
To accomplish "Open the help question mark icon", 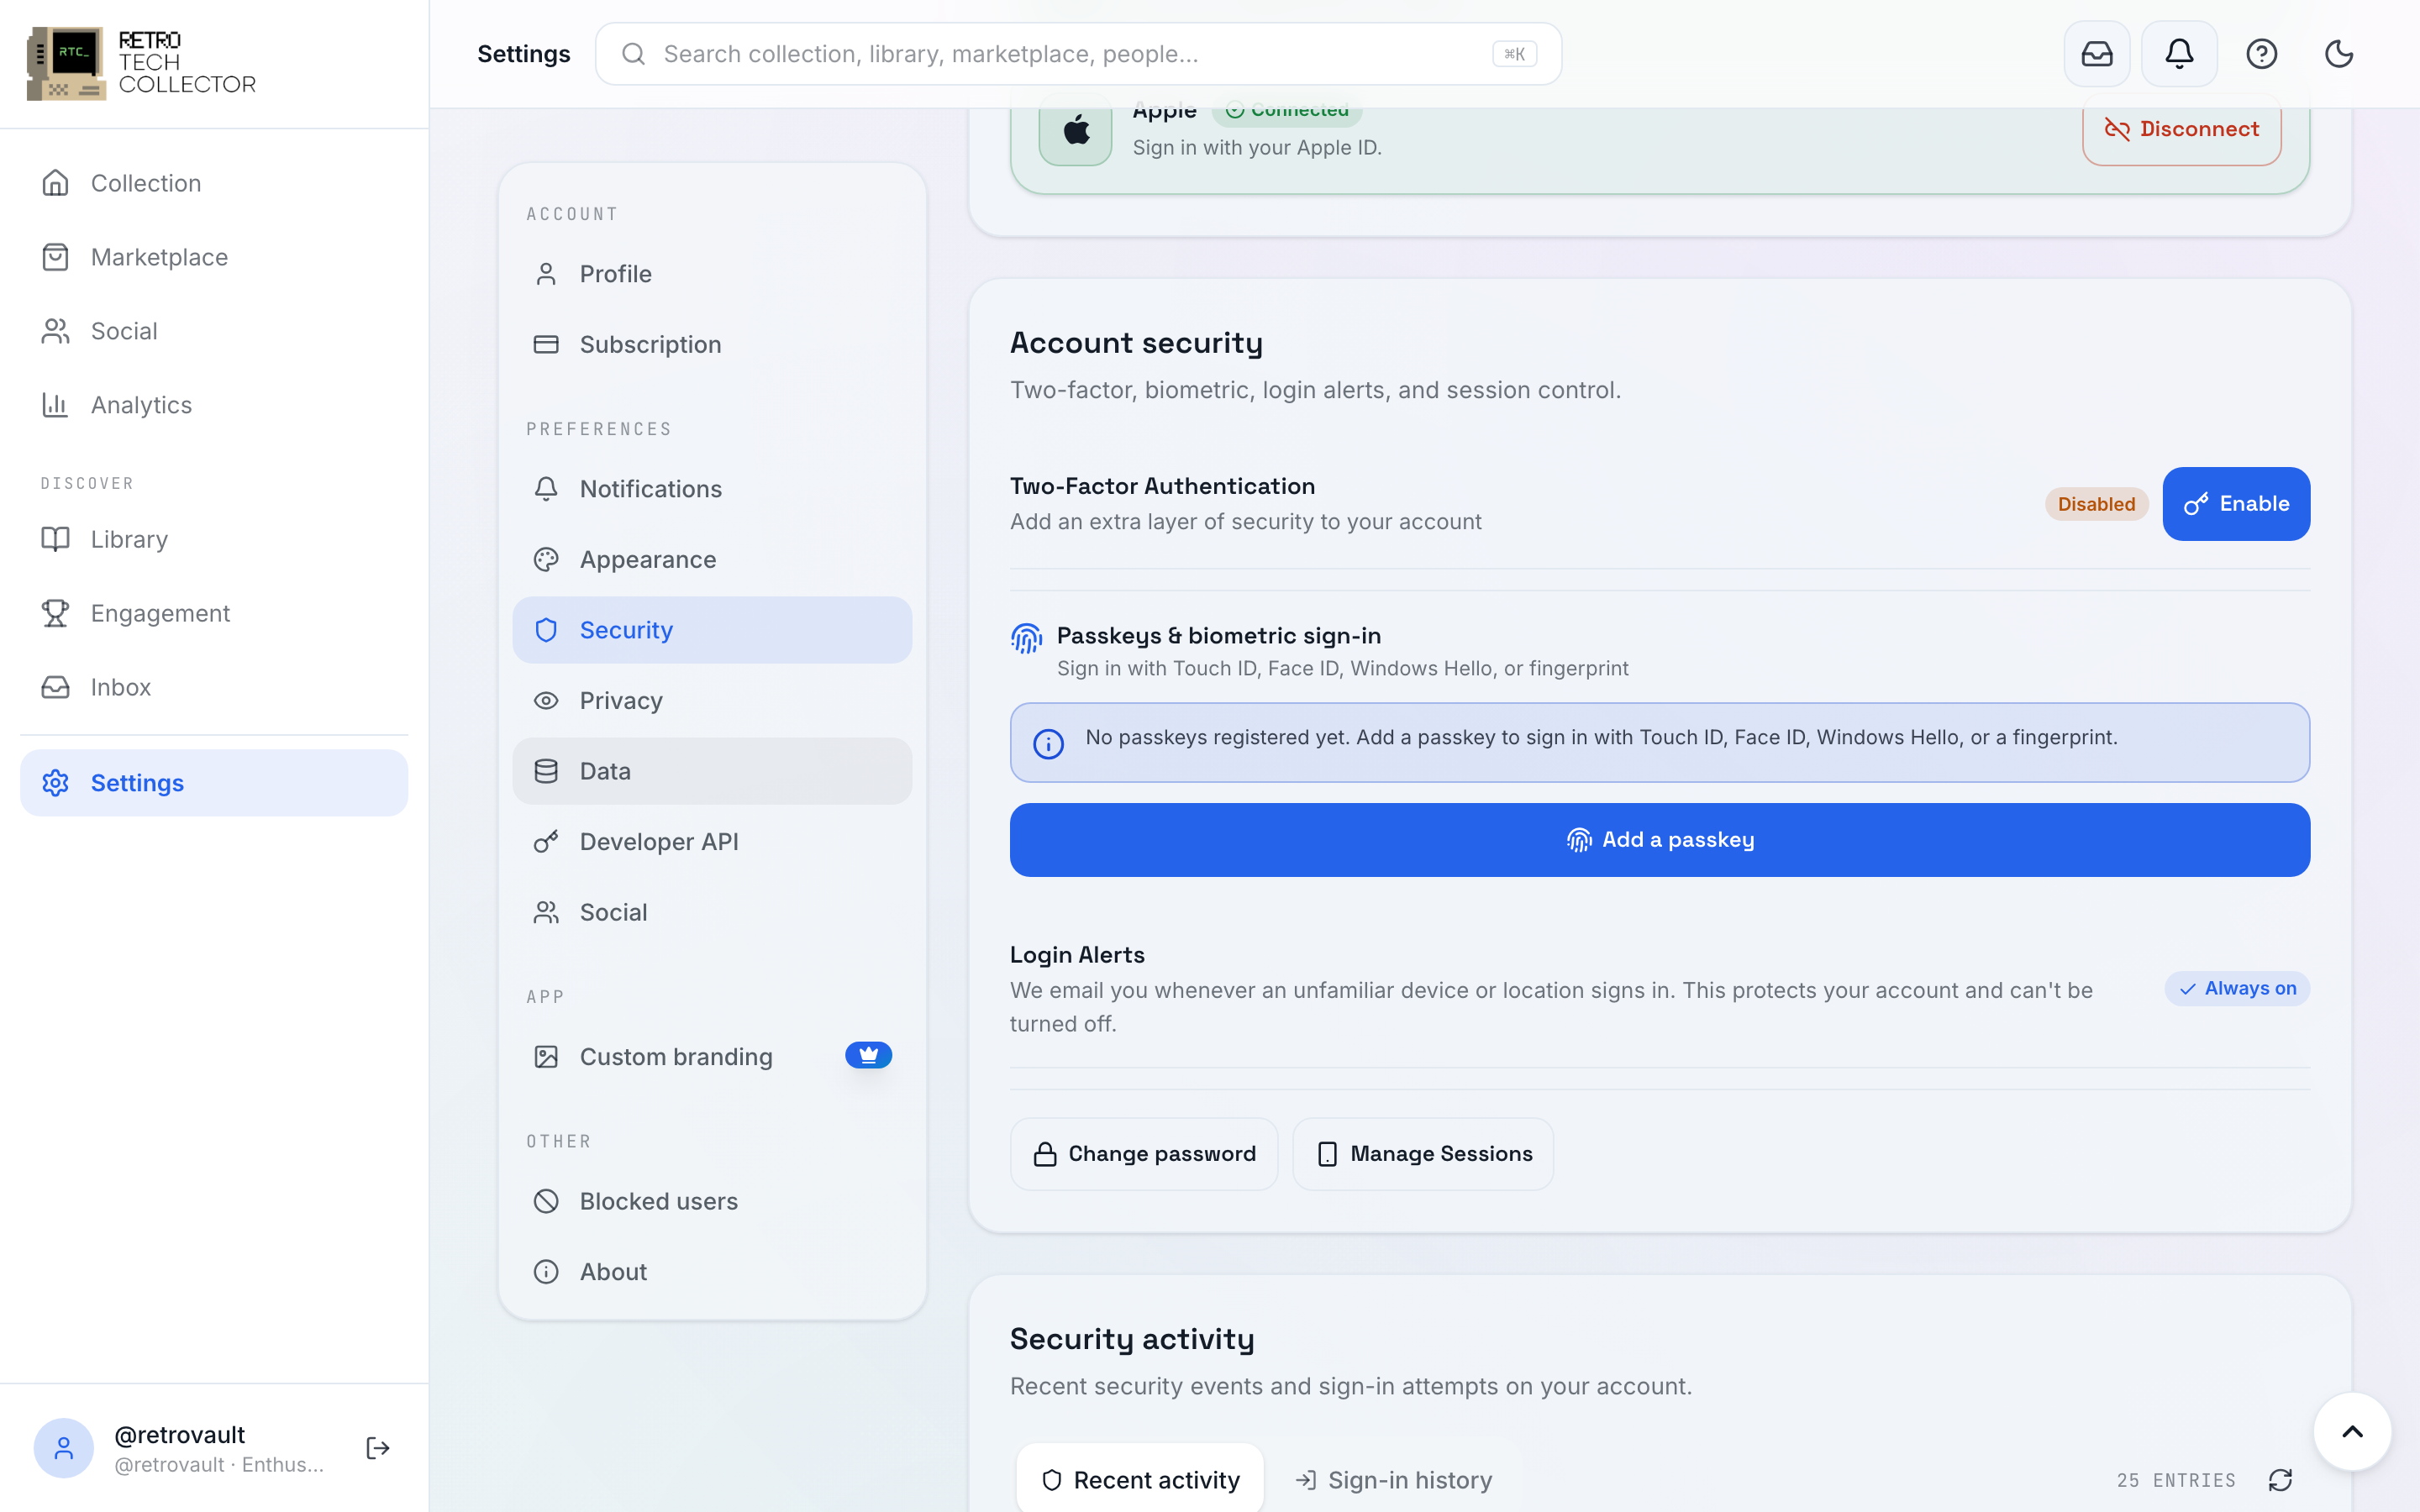I will [2262, 54].
